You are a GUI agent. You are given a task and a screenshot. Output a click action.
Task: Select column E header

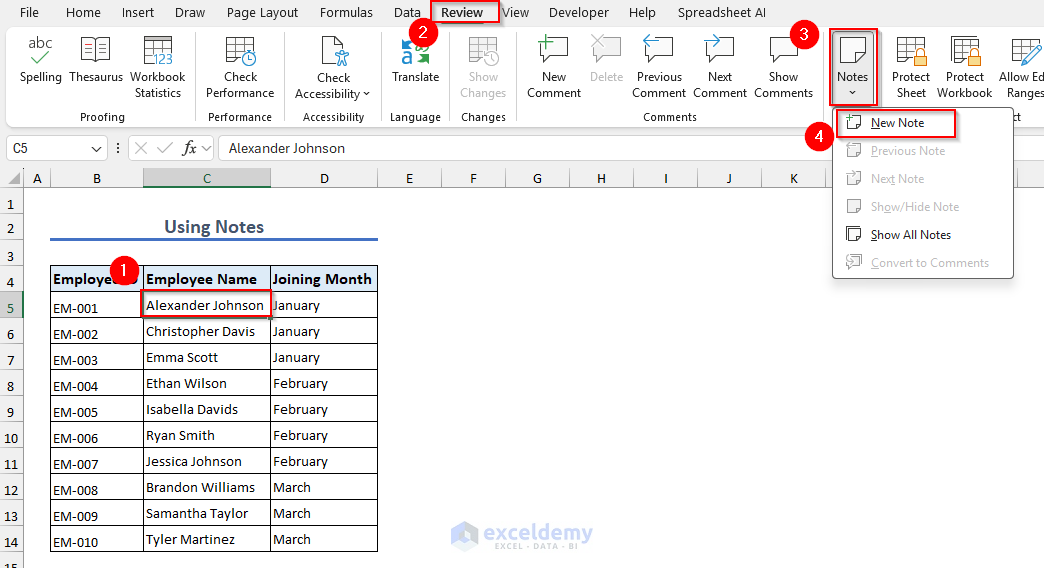coord(409,178)
